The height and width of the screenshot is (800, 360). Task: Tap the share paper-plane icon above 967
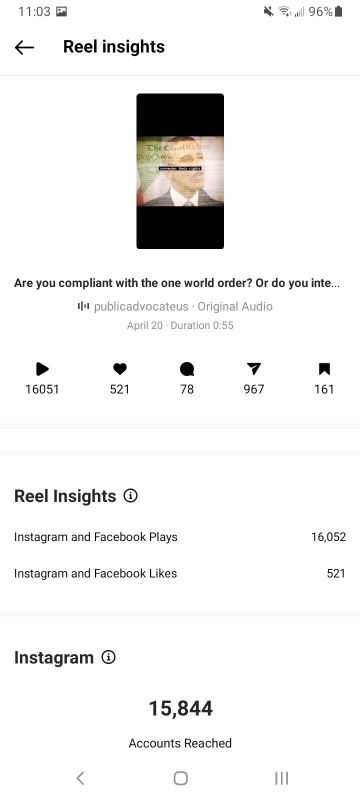coord(253,369)
